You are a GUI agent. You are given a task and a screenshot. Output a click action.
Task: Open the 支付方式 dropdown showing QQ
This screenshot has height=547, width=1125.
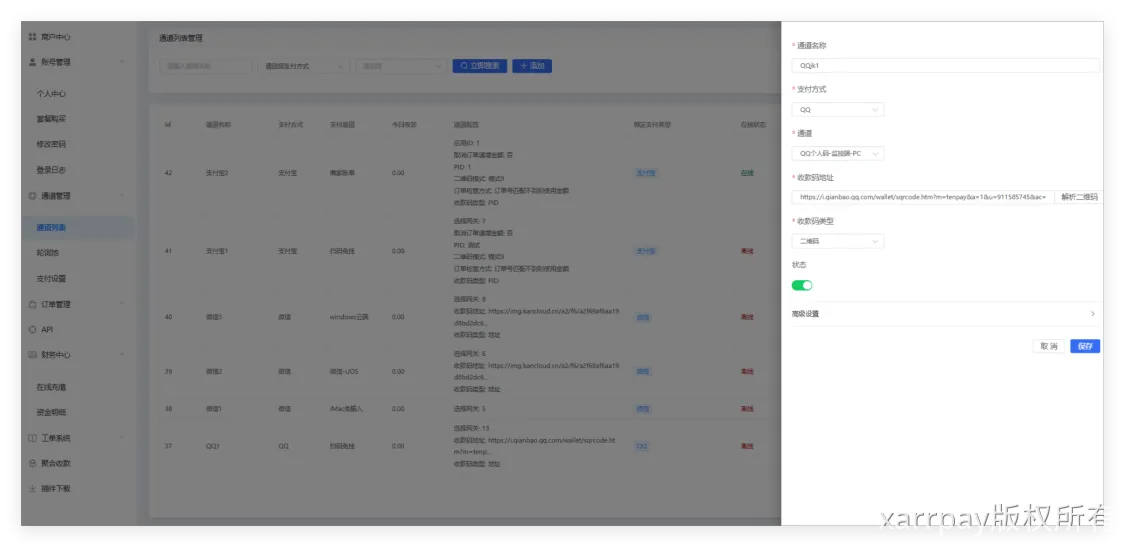click(838, 110)
